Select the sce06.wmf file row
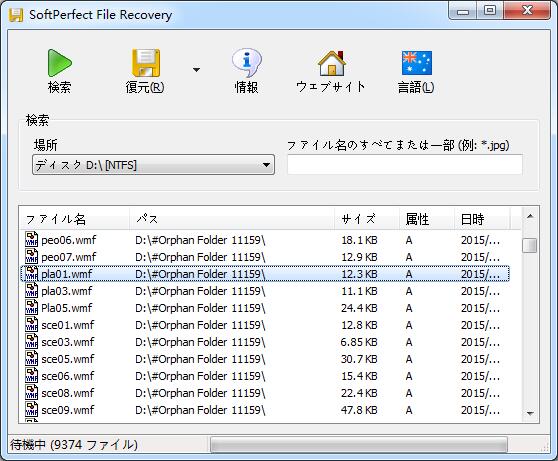The image size is (558, 461). (265, 376)
